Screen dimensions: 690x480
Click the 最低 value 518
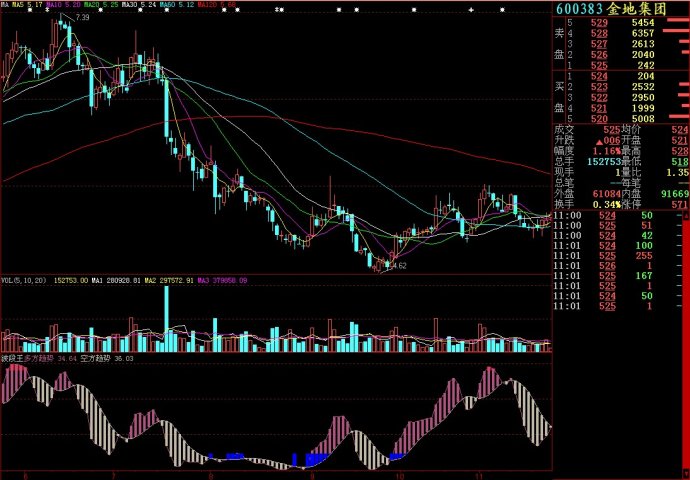(x=680, y=162)
